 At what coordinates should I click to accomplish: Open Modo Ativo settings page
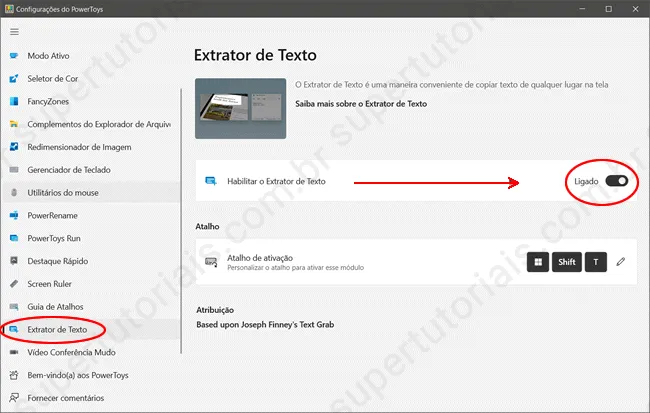[48, 56]
